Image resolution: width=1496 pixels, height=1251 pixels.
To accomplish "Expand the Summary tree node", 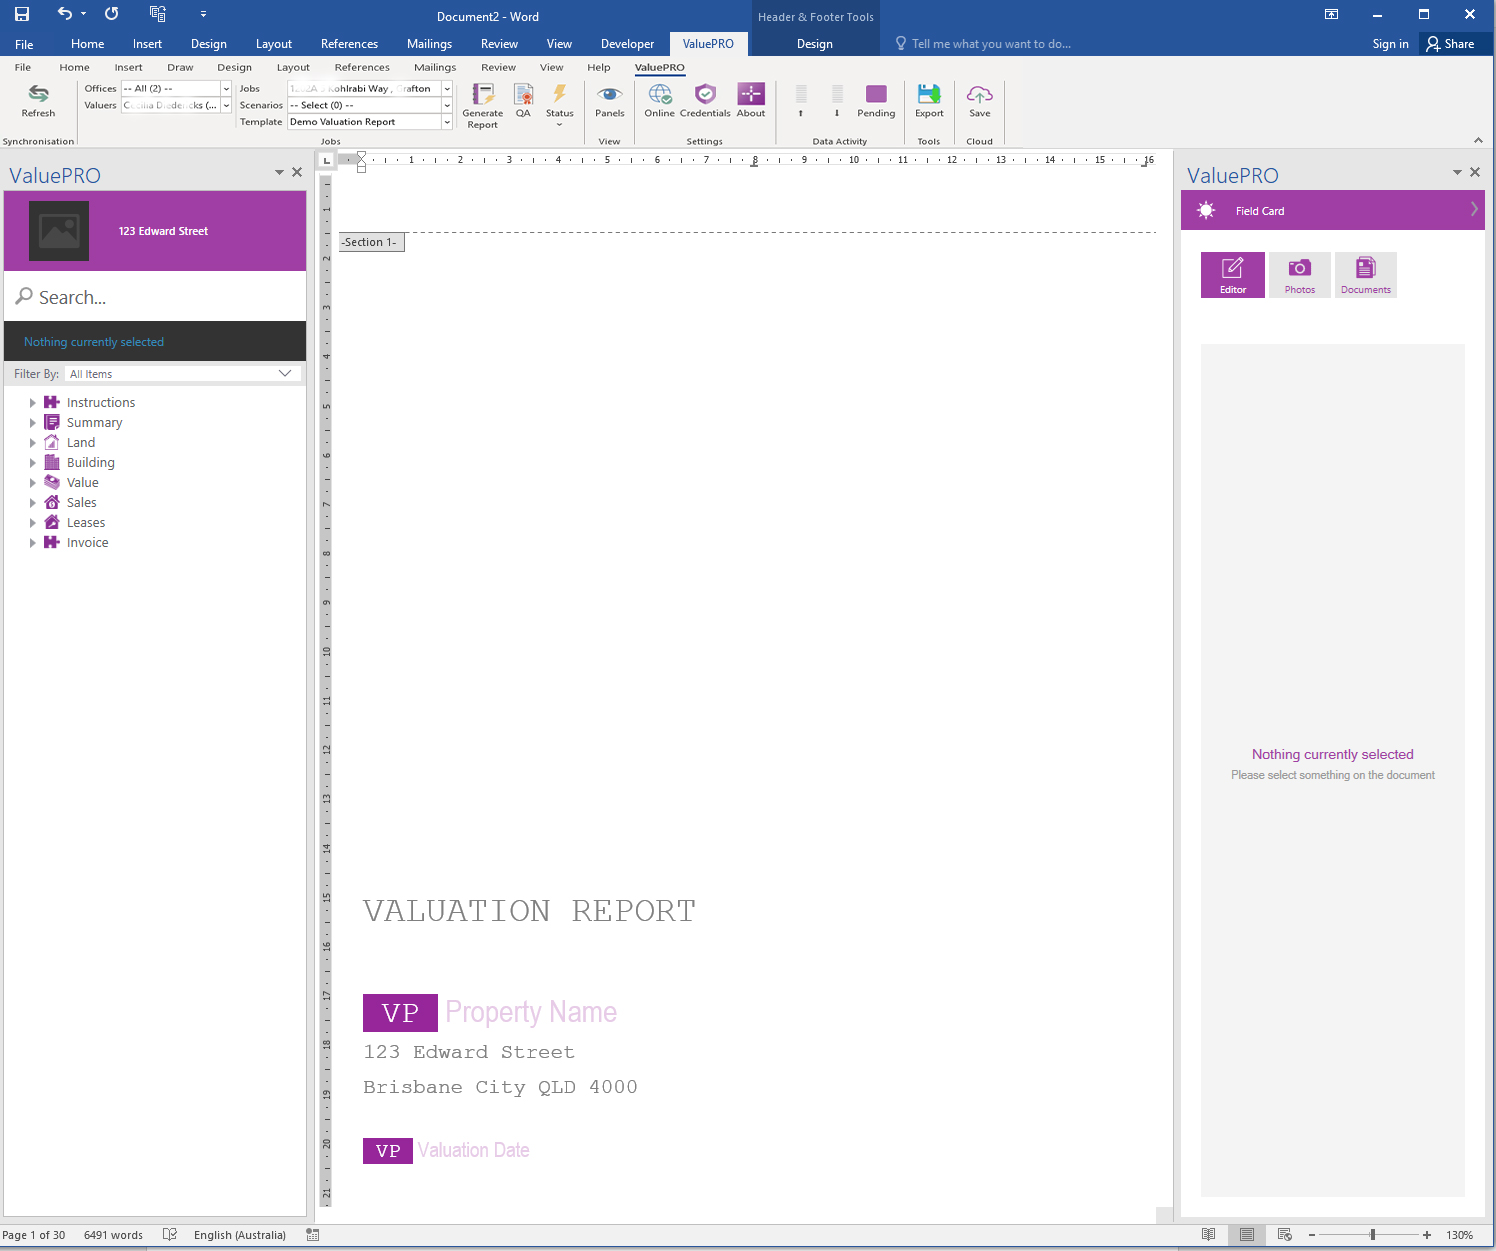I will pyautogui.click(x=32, y=423).
